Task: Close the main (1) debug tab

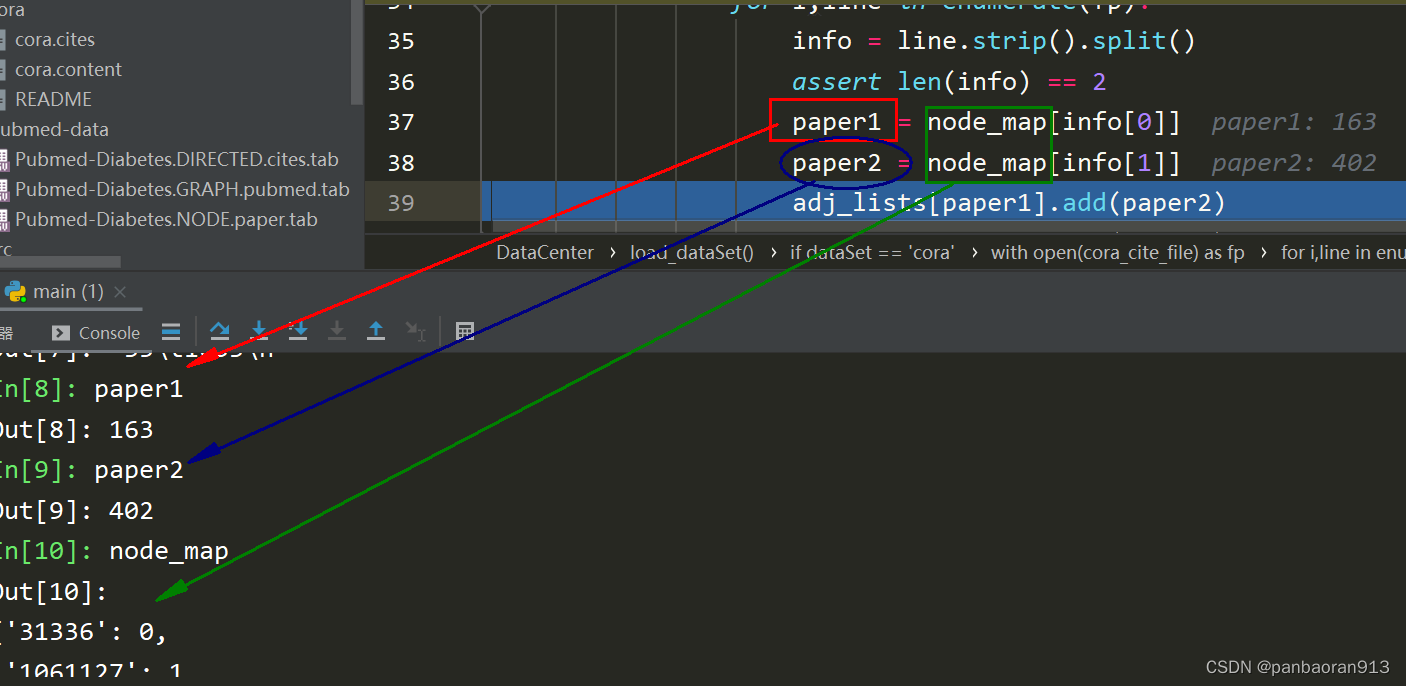Action: pos(121,292)
